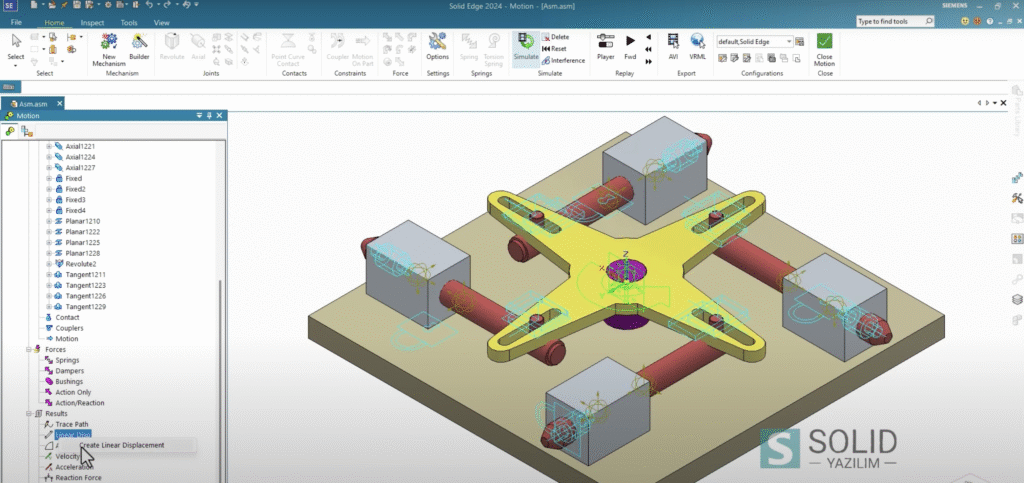Image resolution: width=1024 pixels, height=483 pixels.
Task: Choose Create Linear Displacement menu entry
Action: (121, 445)
